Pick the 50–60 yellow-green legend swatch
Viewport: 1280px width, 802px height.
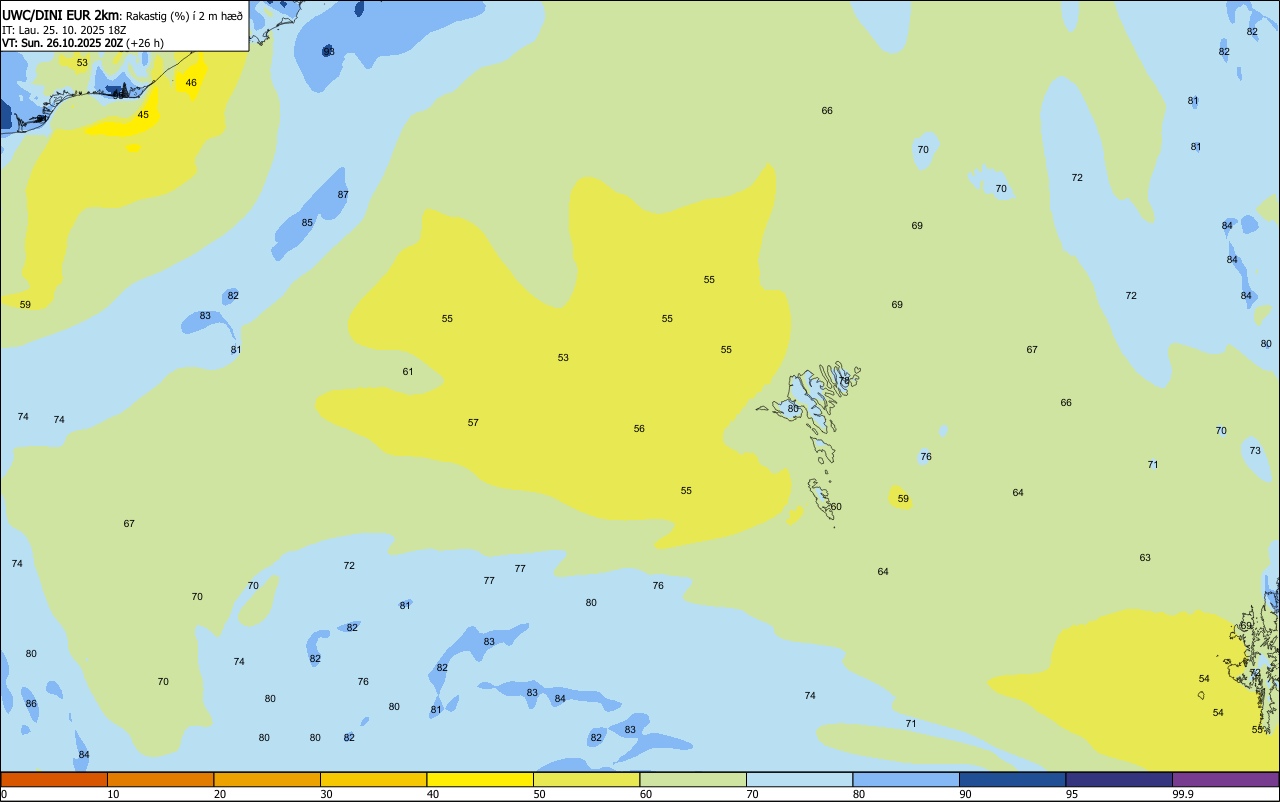[x=586, y=779]
